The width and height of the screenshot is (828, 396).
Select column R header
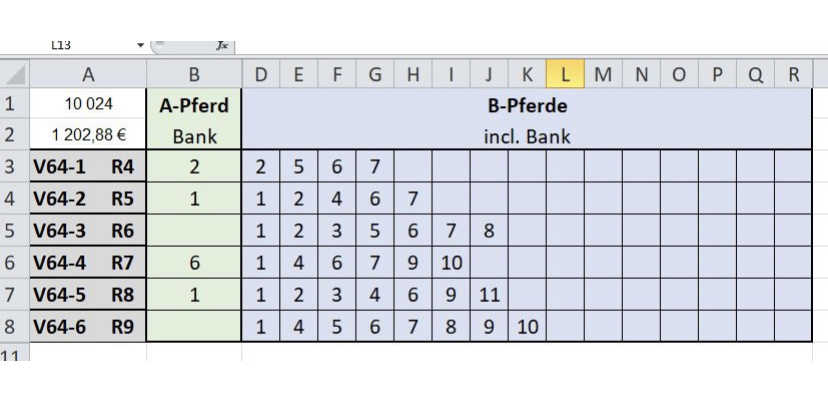[x=793, y=74]
